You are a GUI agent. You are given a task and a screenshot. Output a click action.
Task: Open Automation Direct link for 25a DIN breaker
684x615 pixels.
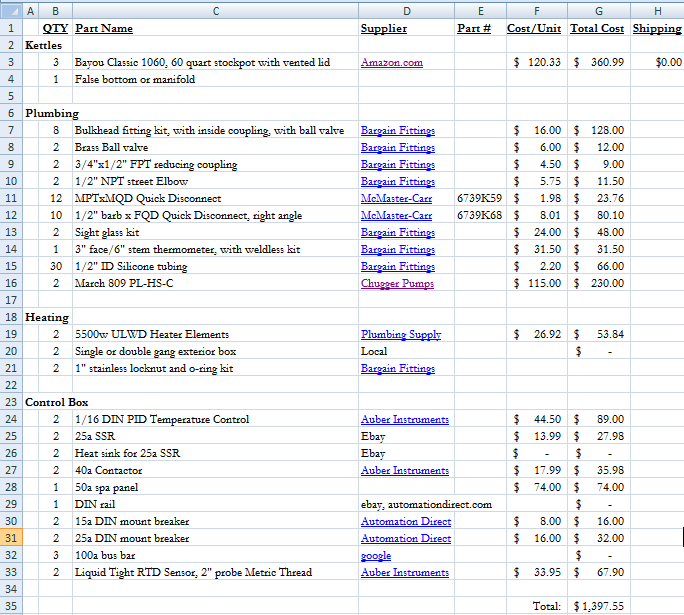(x=406, y=539)
